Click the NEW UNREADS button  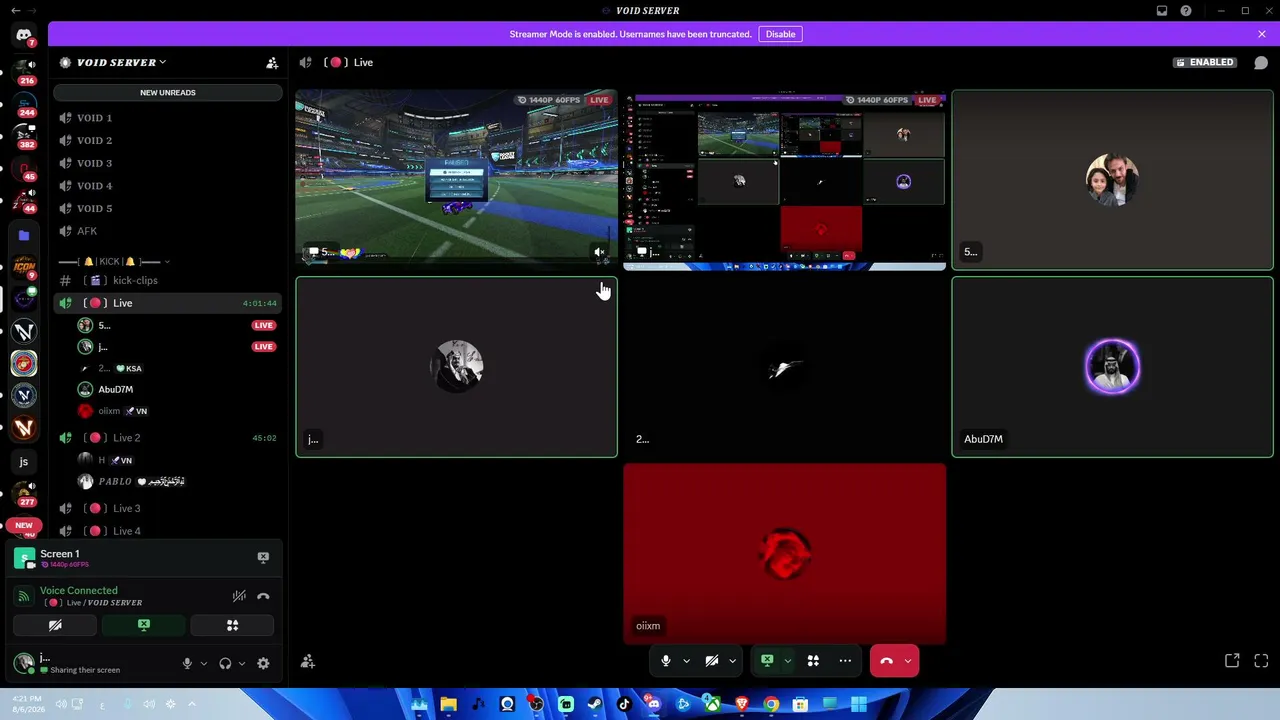tap(168, 93)
